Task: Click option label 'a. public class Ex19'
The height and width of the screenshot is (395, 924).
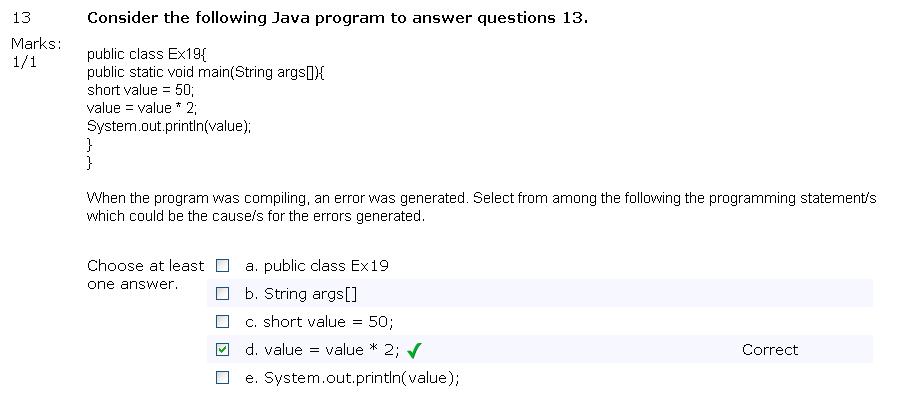Action: 317,266
